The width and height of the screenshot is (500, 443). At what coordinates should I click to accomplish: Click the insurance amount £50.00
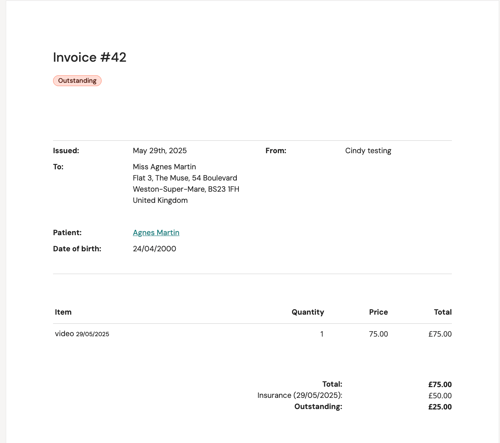[440, 396]
